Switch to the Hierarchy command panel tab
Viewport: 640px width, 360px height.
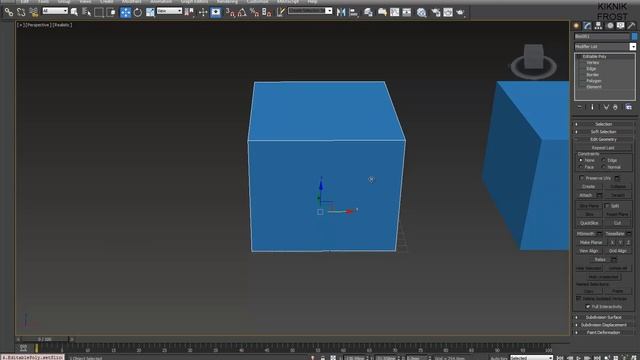coord(598,26)
